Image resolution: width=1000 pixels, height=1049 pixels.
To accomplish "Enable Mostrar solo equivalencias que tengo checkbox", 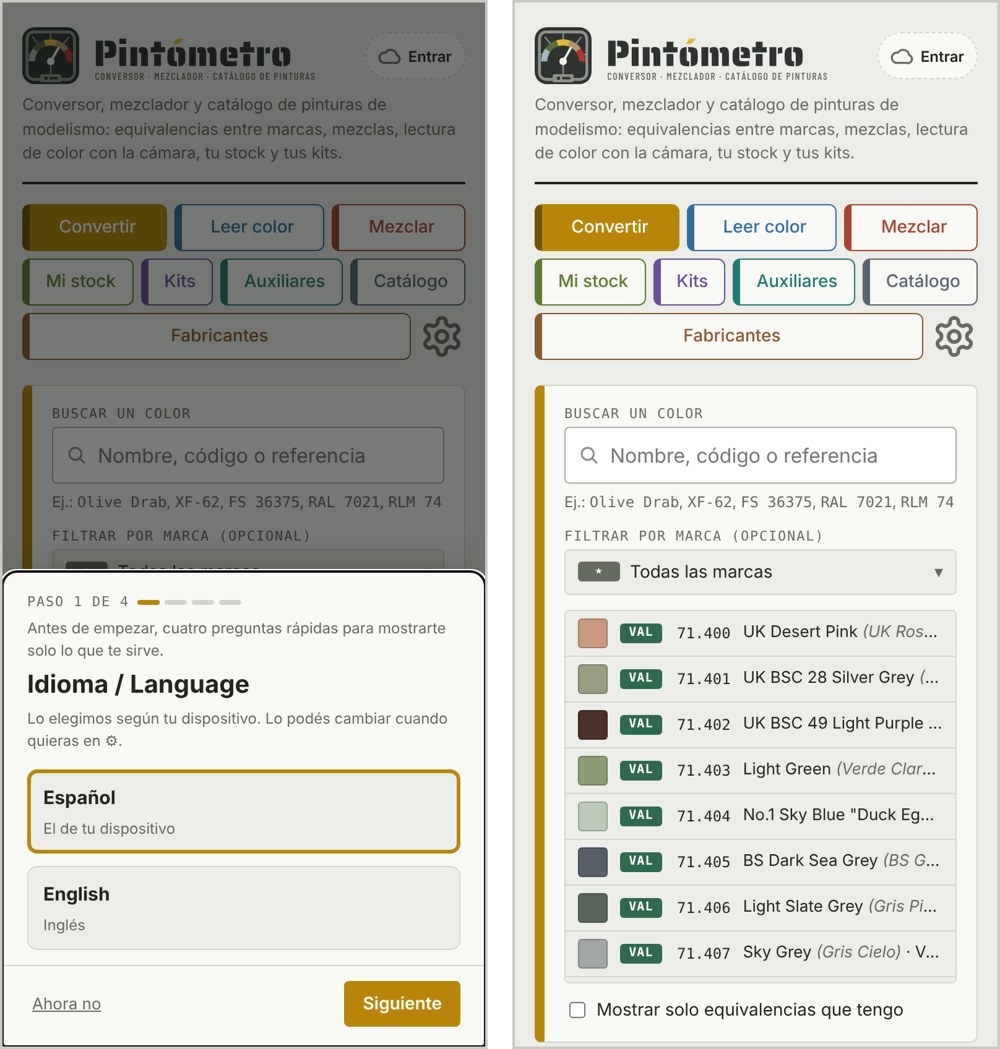I will pos(577,1010).
